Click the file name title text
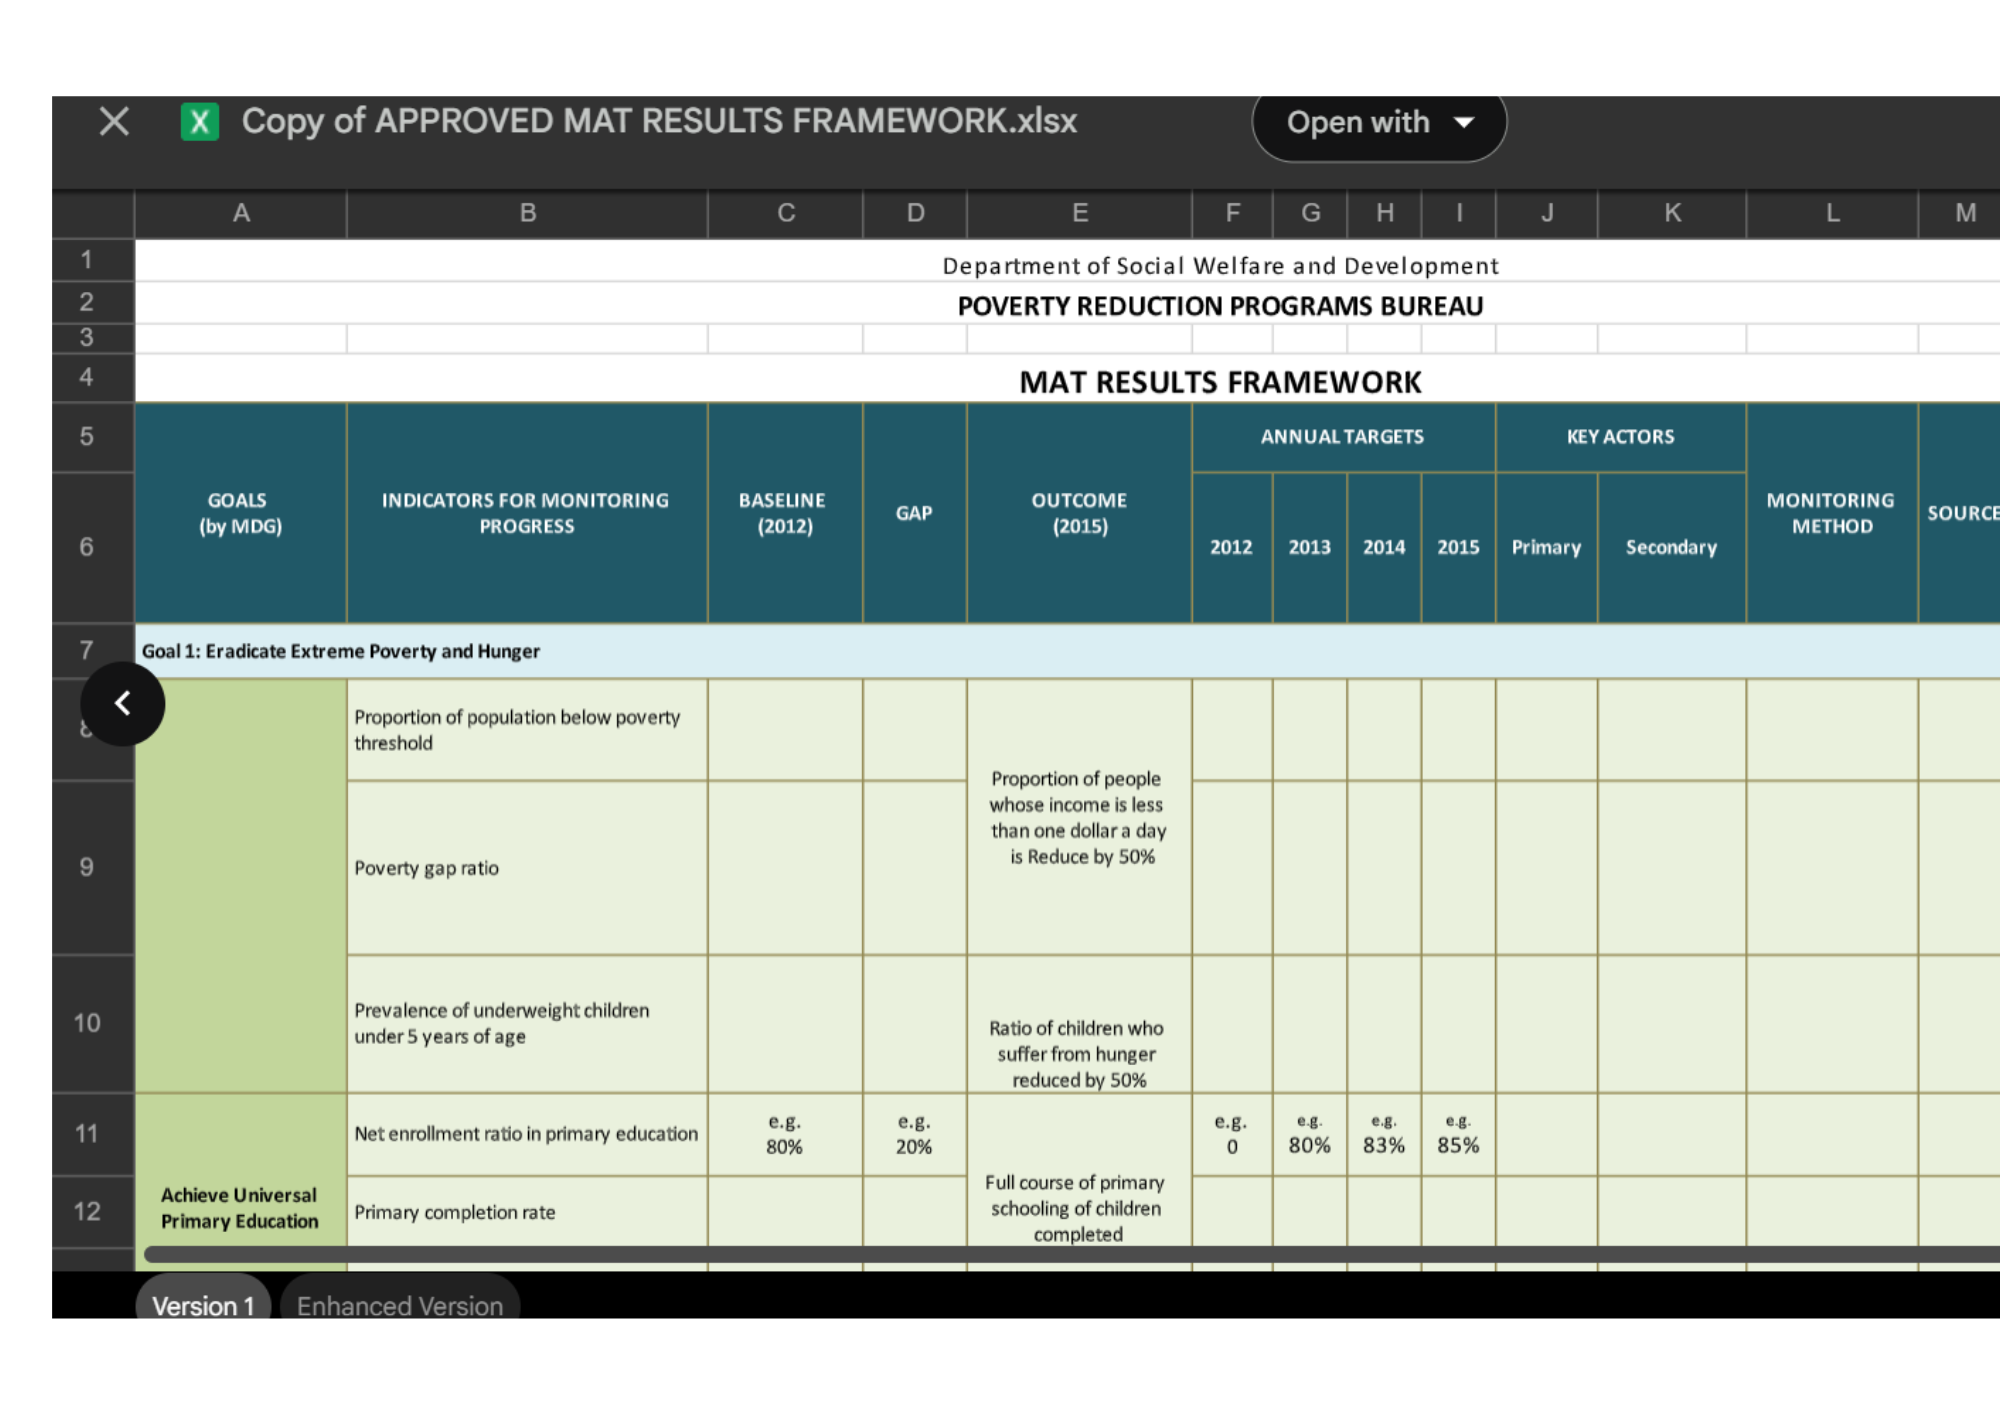Viewport: 2000px width, 1414px height. 659,122
